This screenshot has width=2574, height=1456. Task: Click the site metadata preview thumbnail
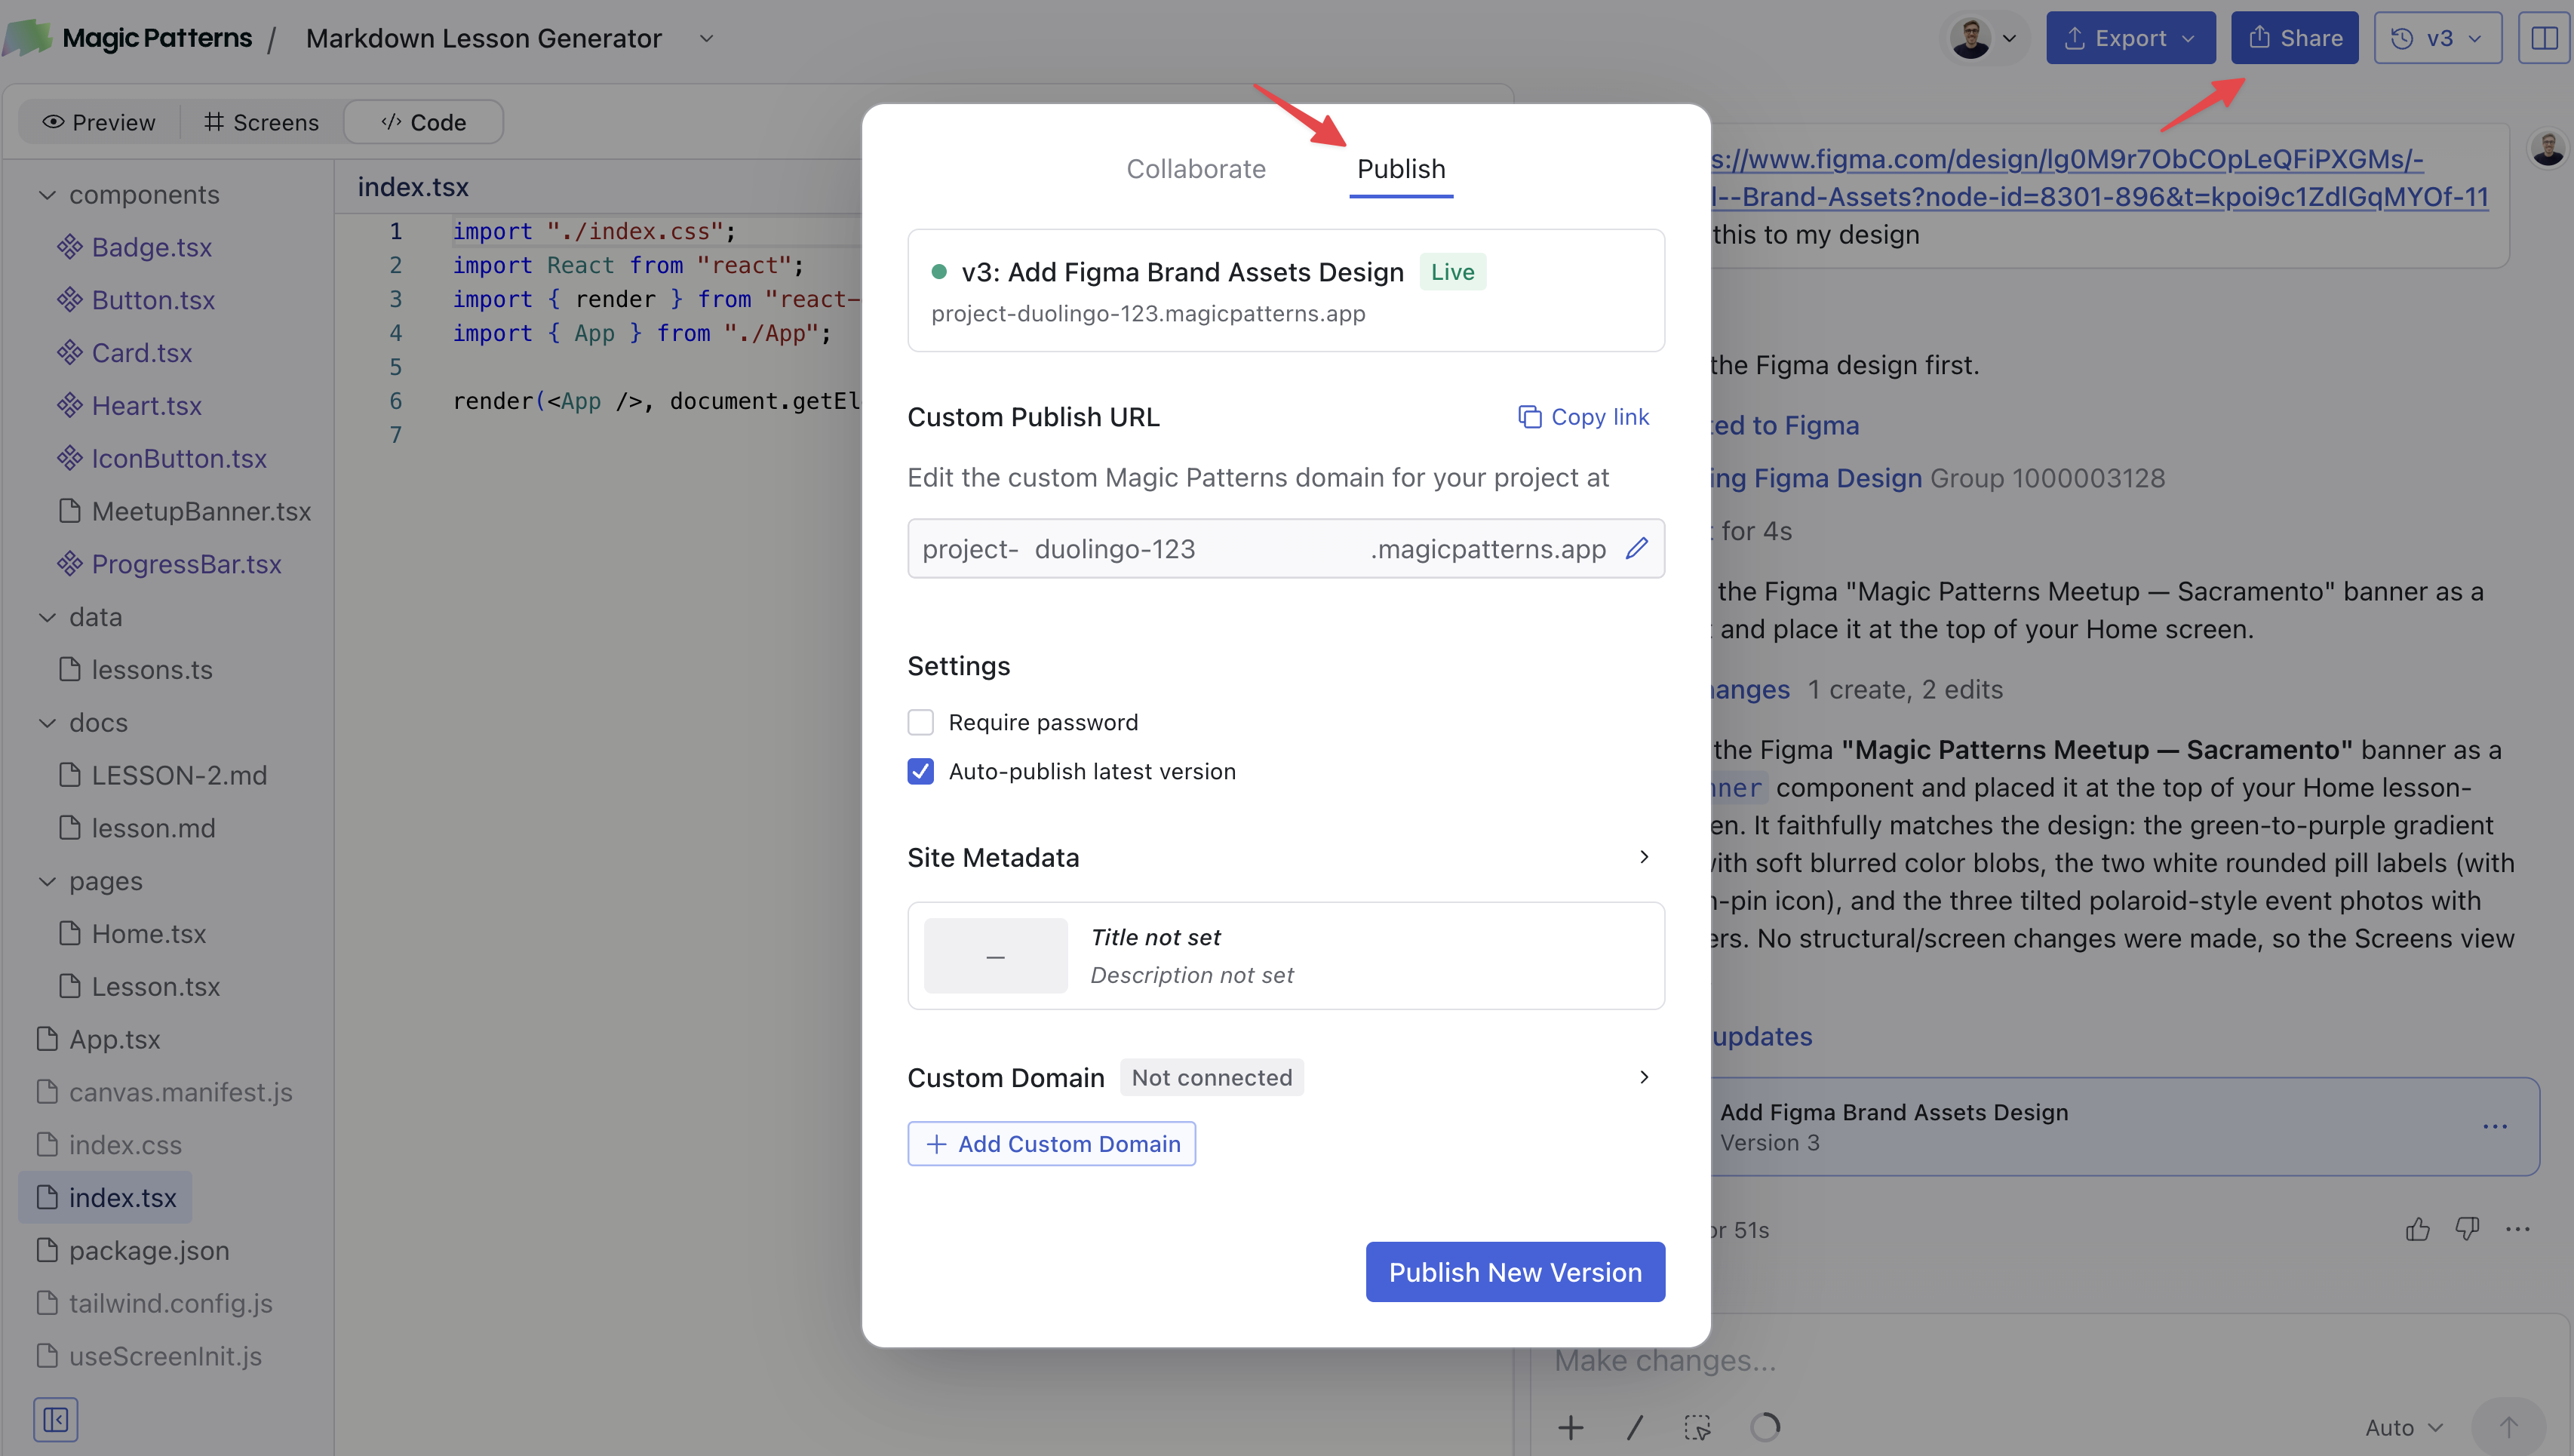(995, 956)
